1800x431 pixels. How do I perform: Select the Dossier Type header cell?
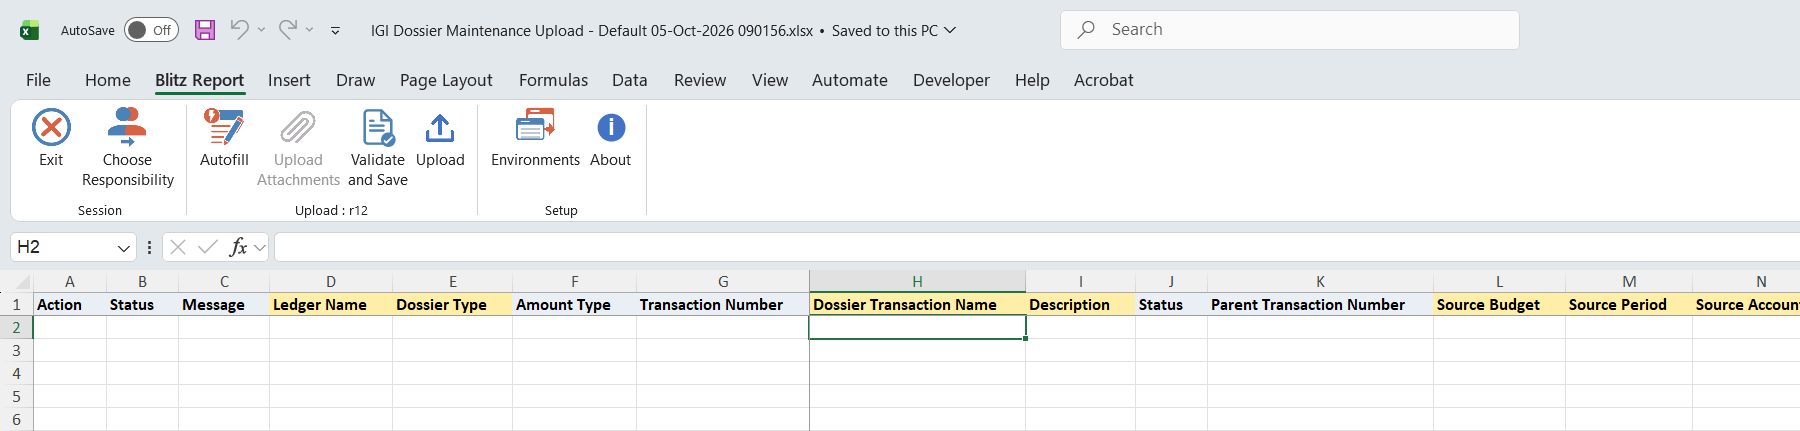tap(452, 305)
